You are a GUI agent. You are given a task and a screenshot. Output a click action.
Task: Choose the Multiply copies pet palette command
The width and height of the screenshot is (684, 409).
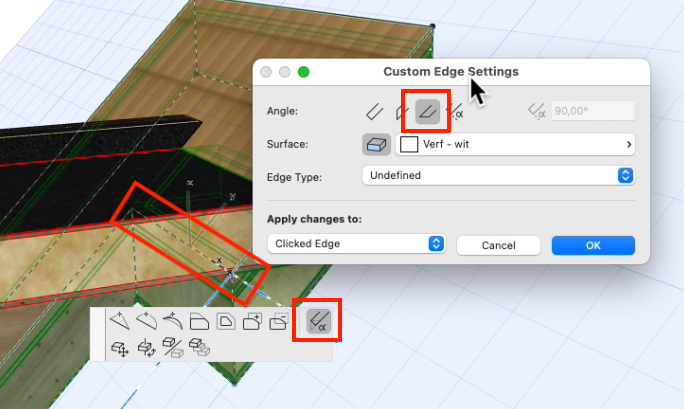(x=199, y=348)
